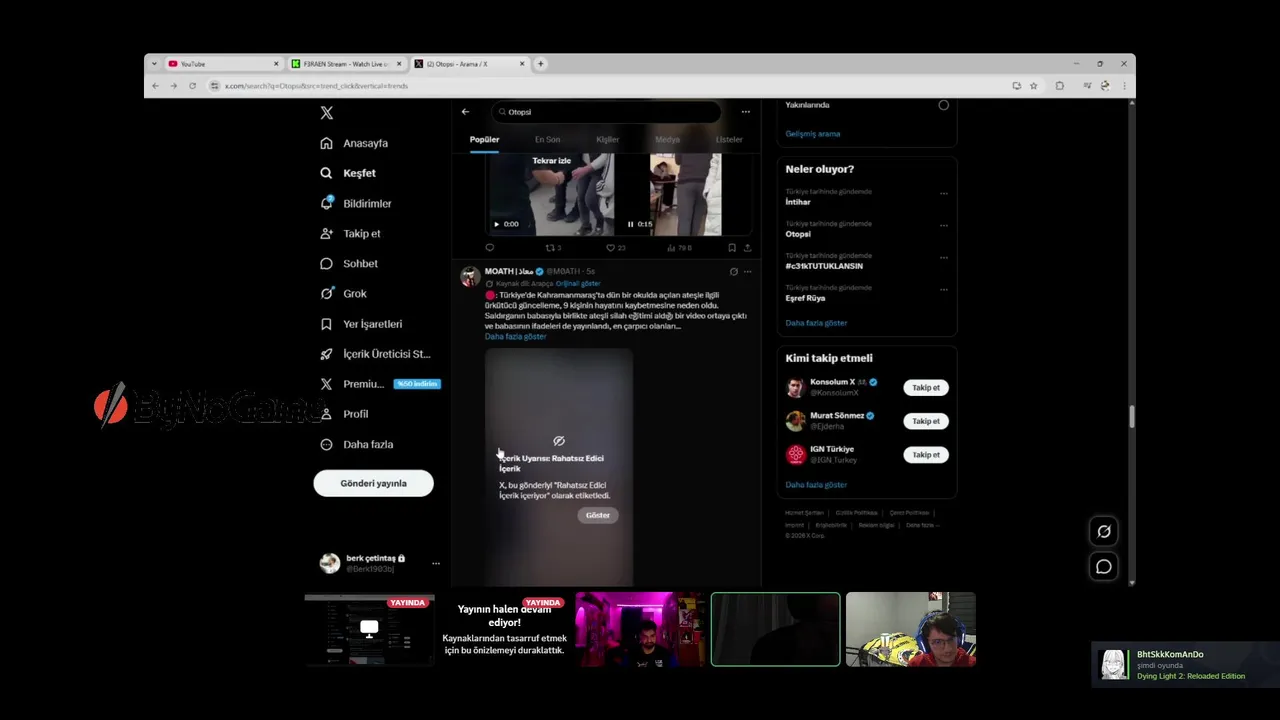Screen dimensions: 1280x720
Task: Open Keşfet from the sidebar
Action: 348,173
